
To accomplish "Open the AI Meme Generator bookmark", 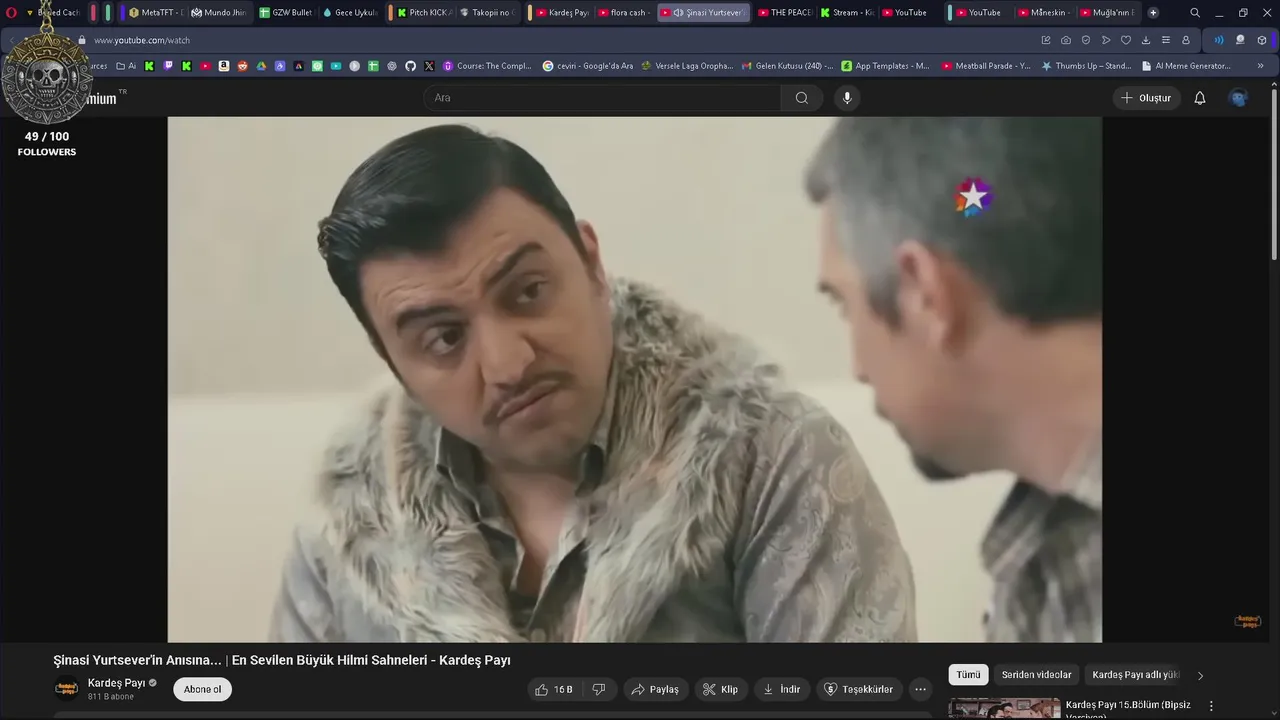I will [x=1186, y=66].
